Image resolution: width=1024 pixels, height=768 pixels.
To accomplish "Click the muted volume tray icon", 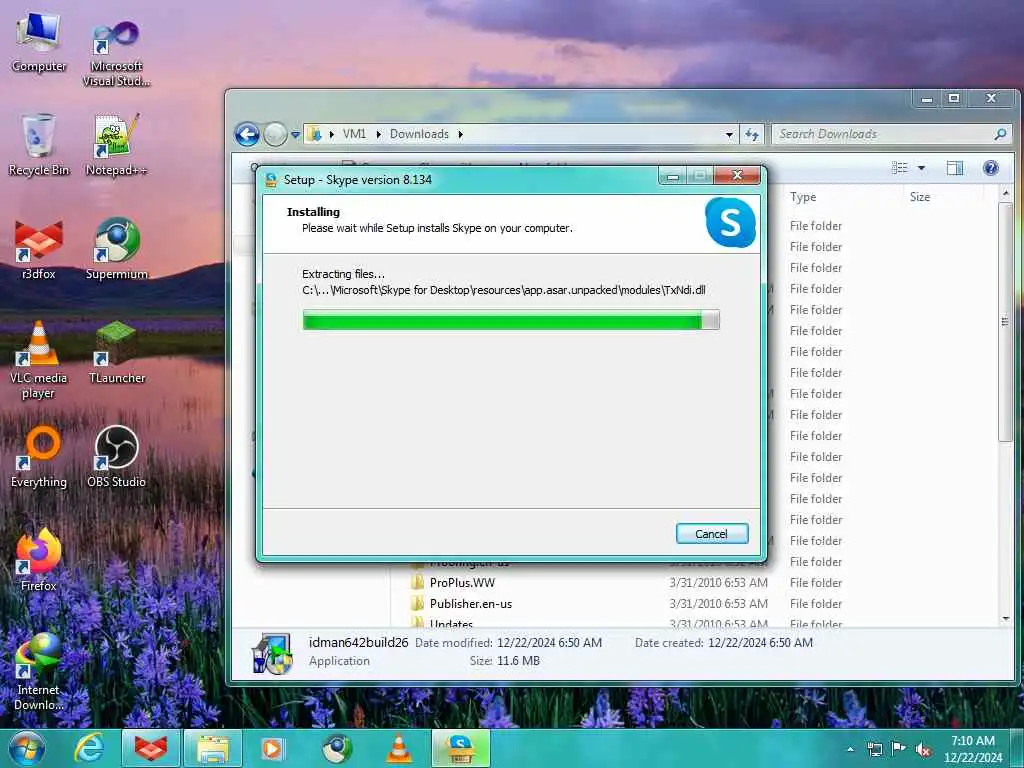I will [x=923, y=750].
